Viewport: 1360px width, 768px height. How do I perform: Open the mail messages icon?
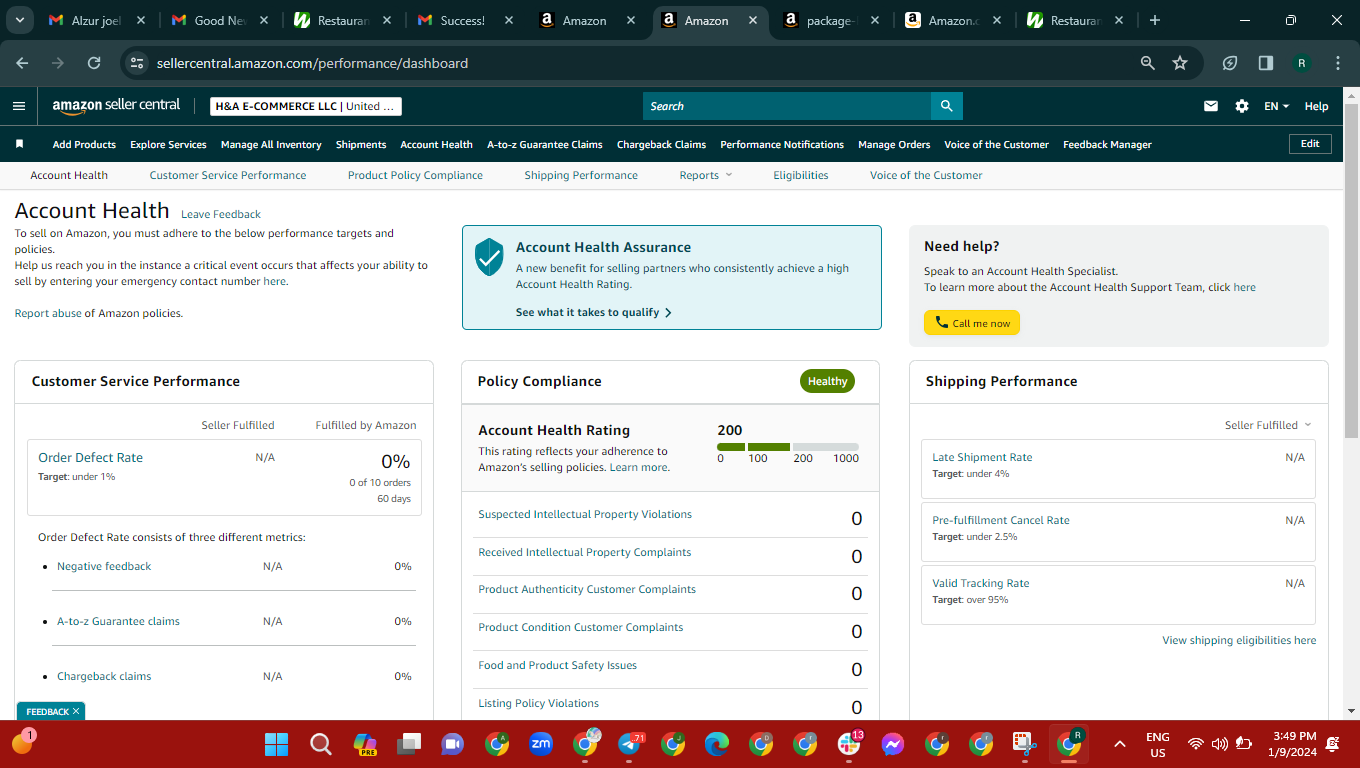pyautogui.click(x=1211, y=106)
